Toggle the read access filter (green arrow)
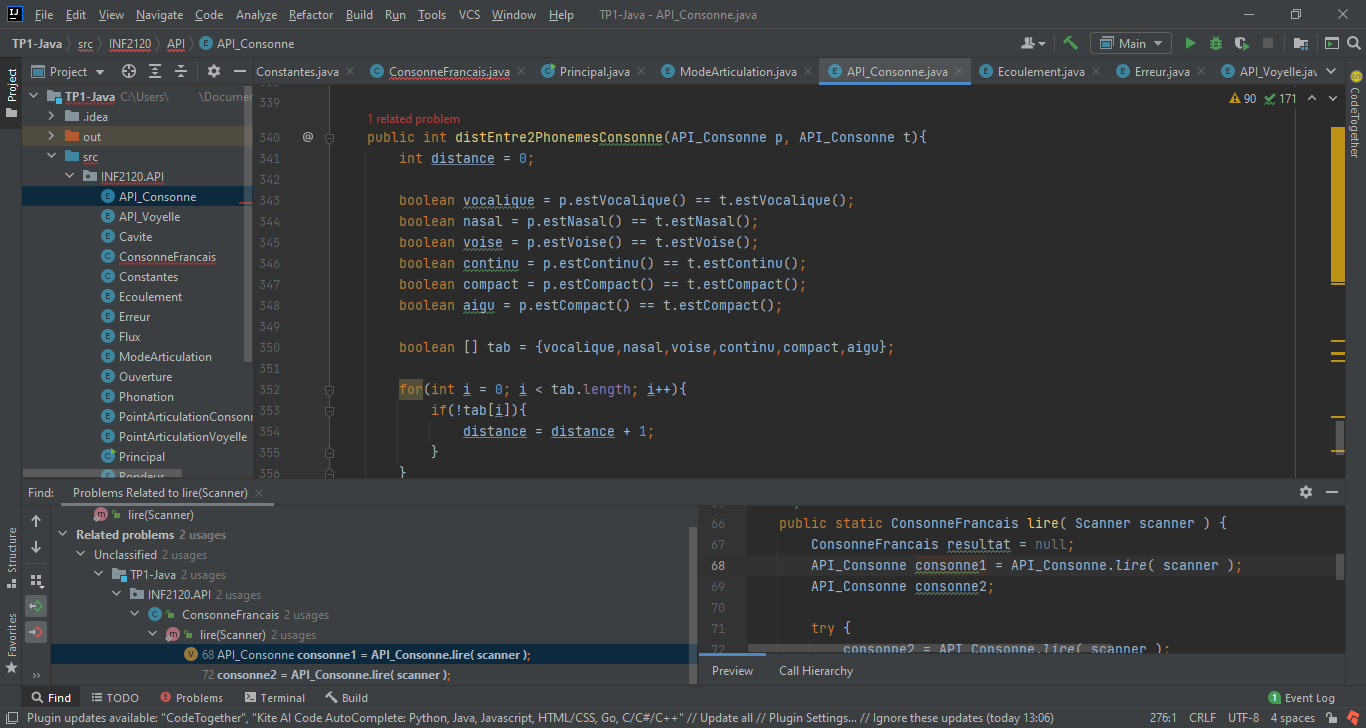The width and height of the screenshot is (1366, 728). point(36,606)
